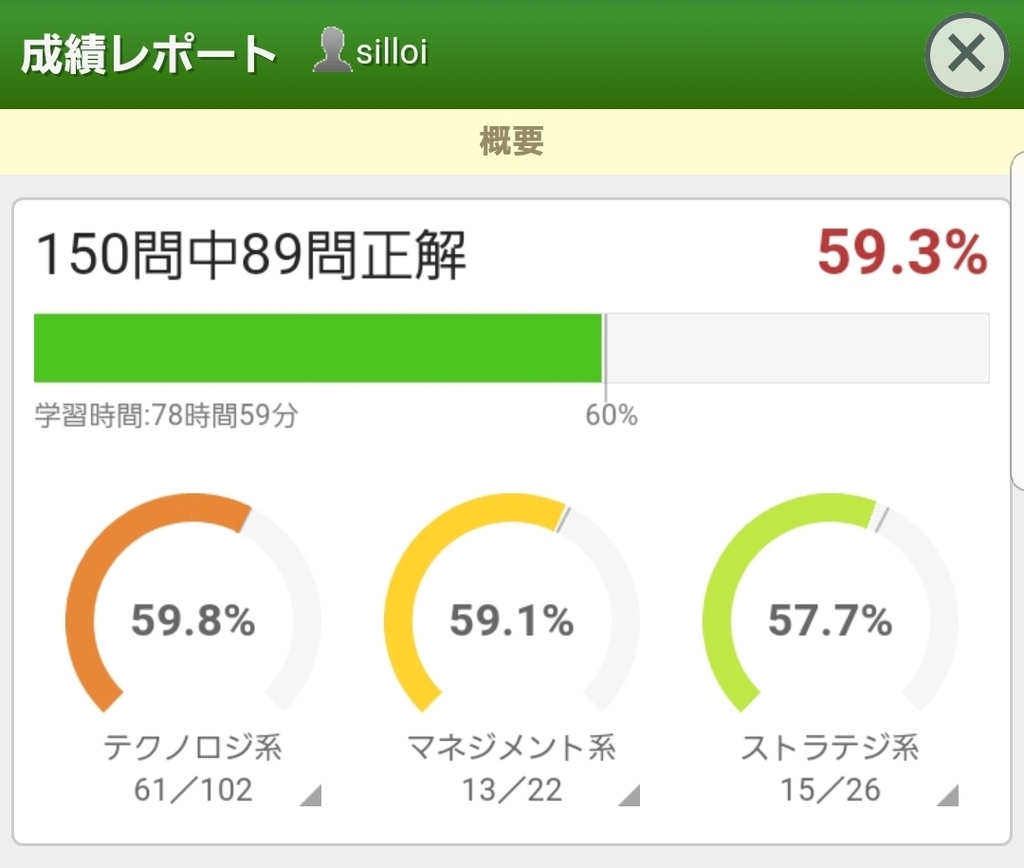The width and height of the screenshot is (1024, 868).
Task: Click the 59.3% overall score display
Action: tap(900, 256)
